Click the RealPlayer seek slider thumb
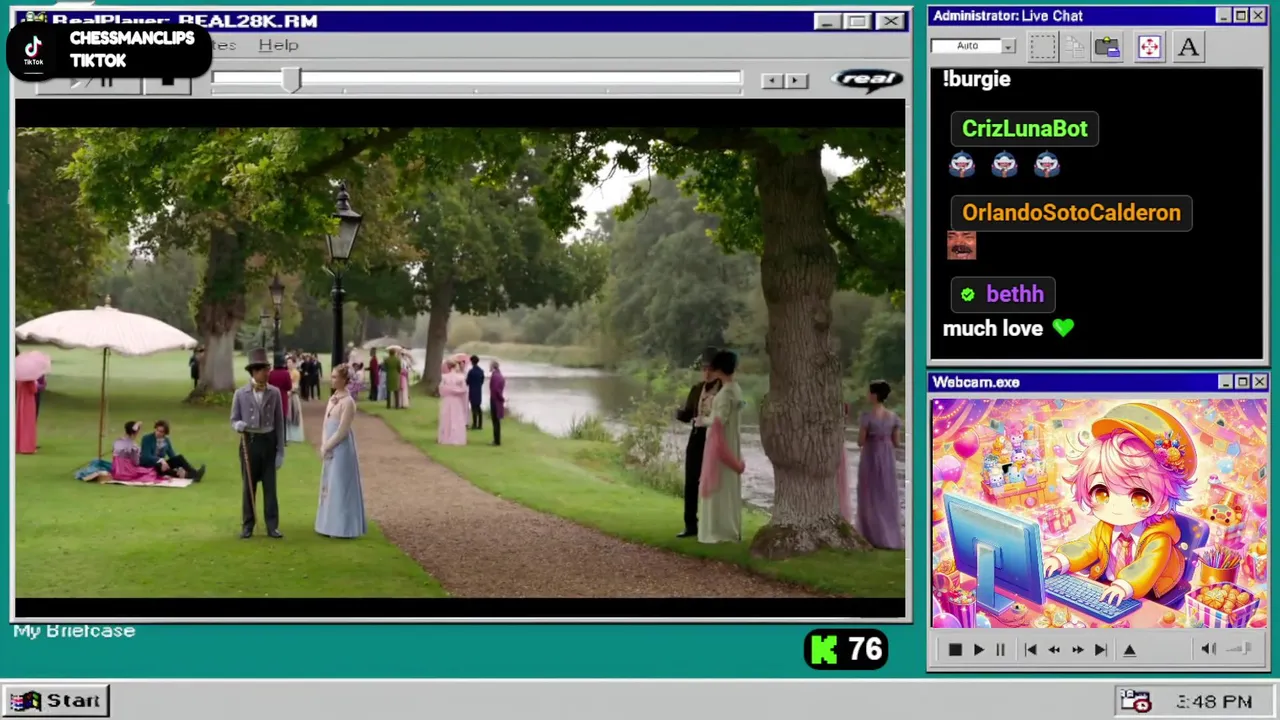This screenshot has height=720, width=1280. click(291, 81)
